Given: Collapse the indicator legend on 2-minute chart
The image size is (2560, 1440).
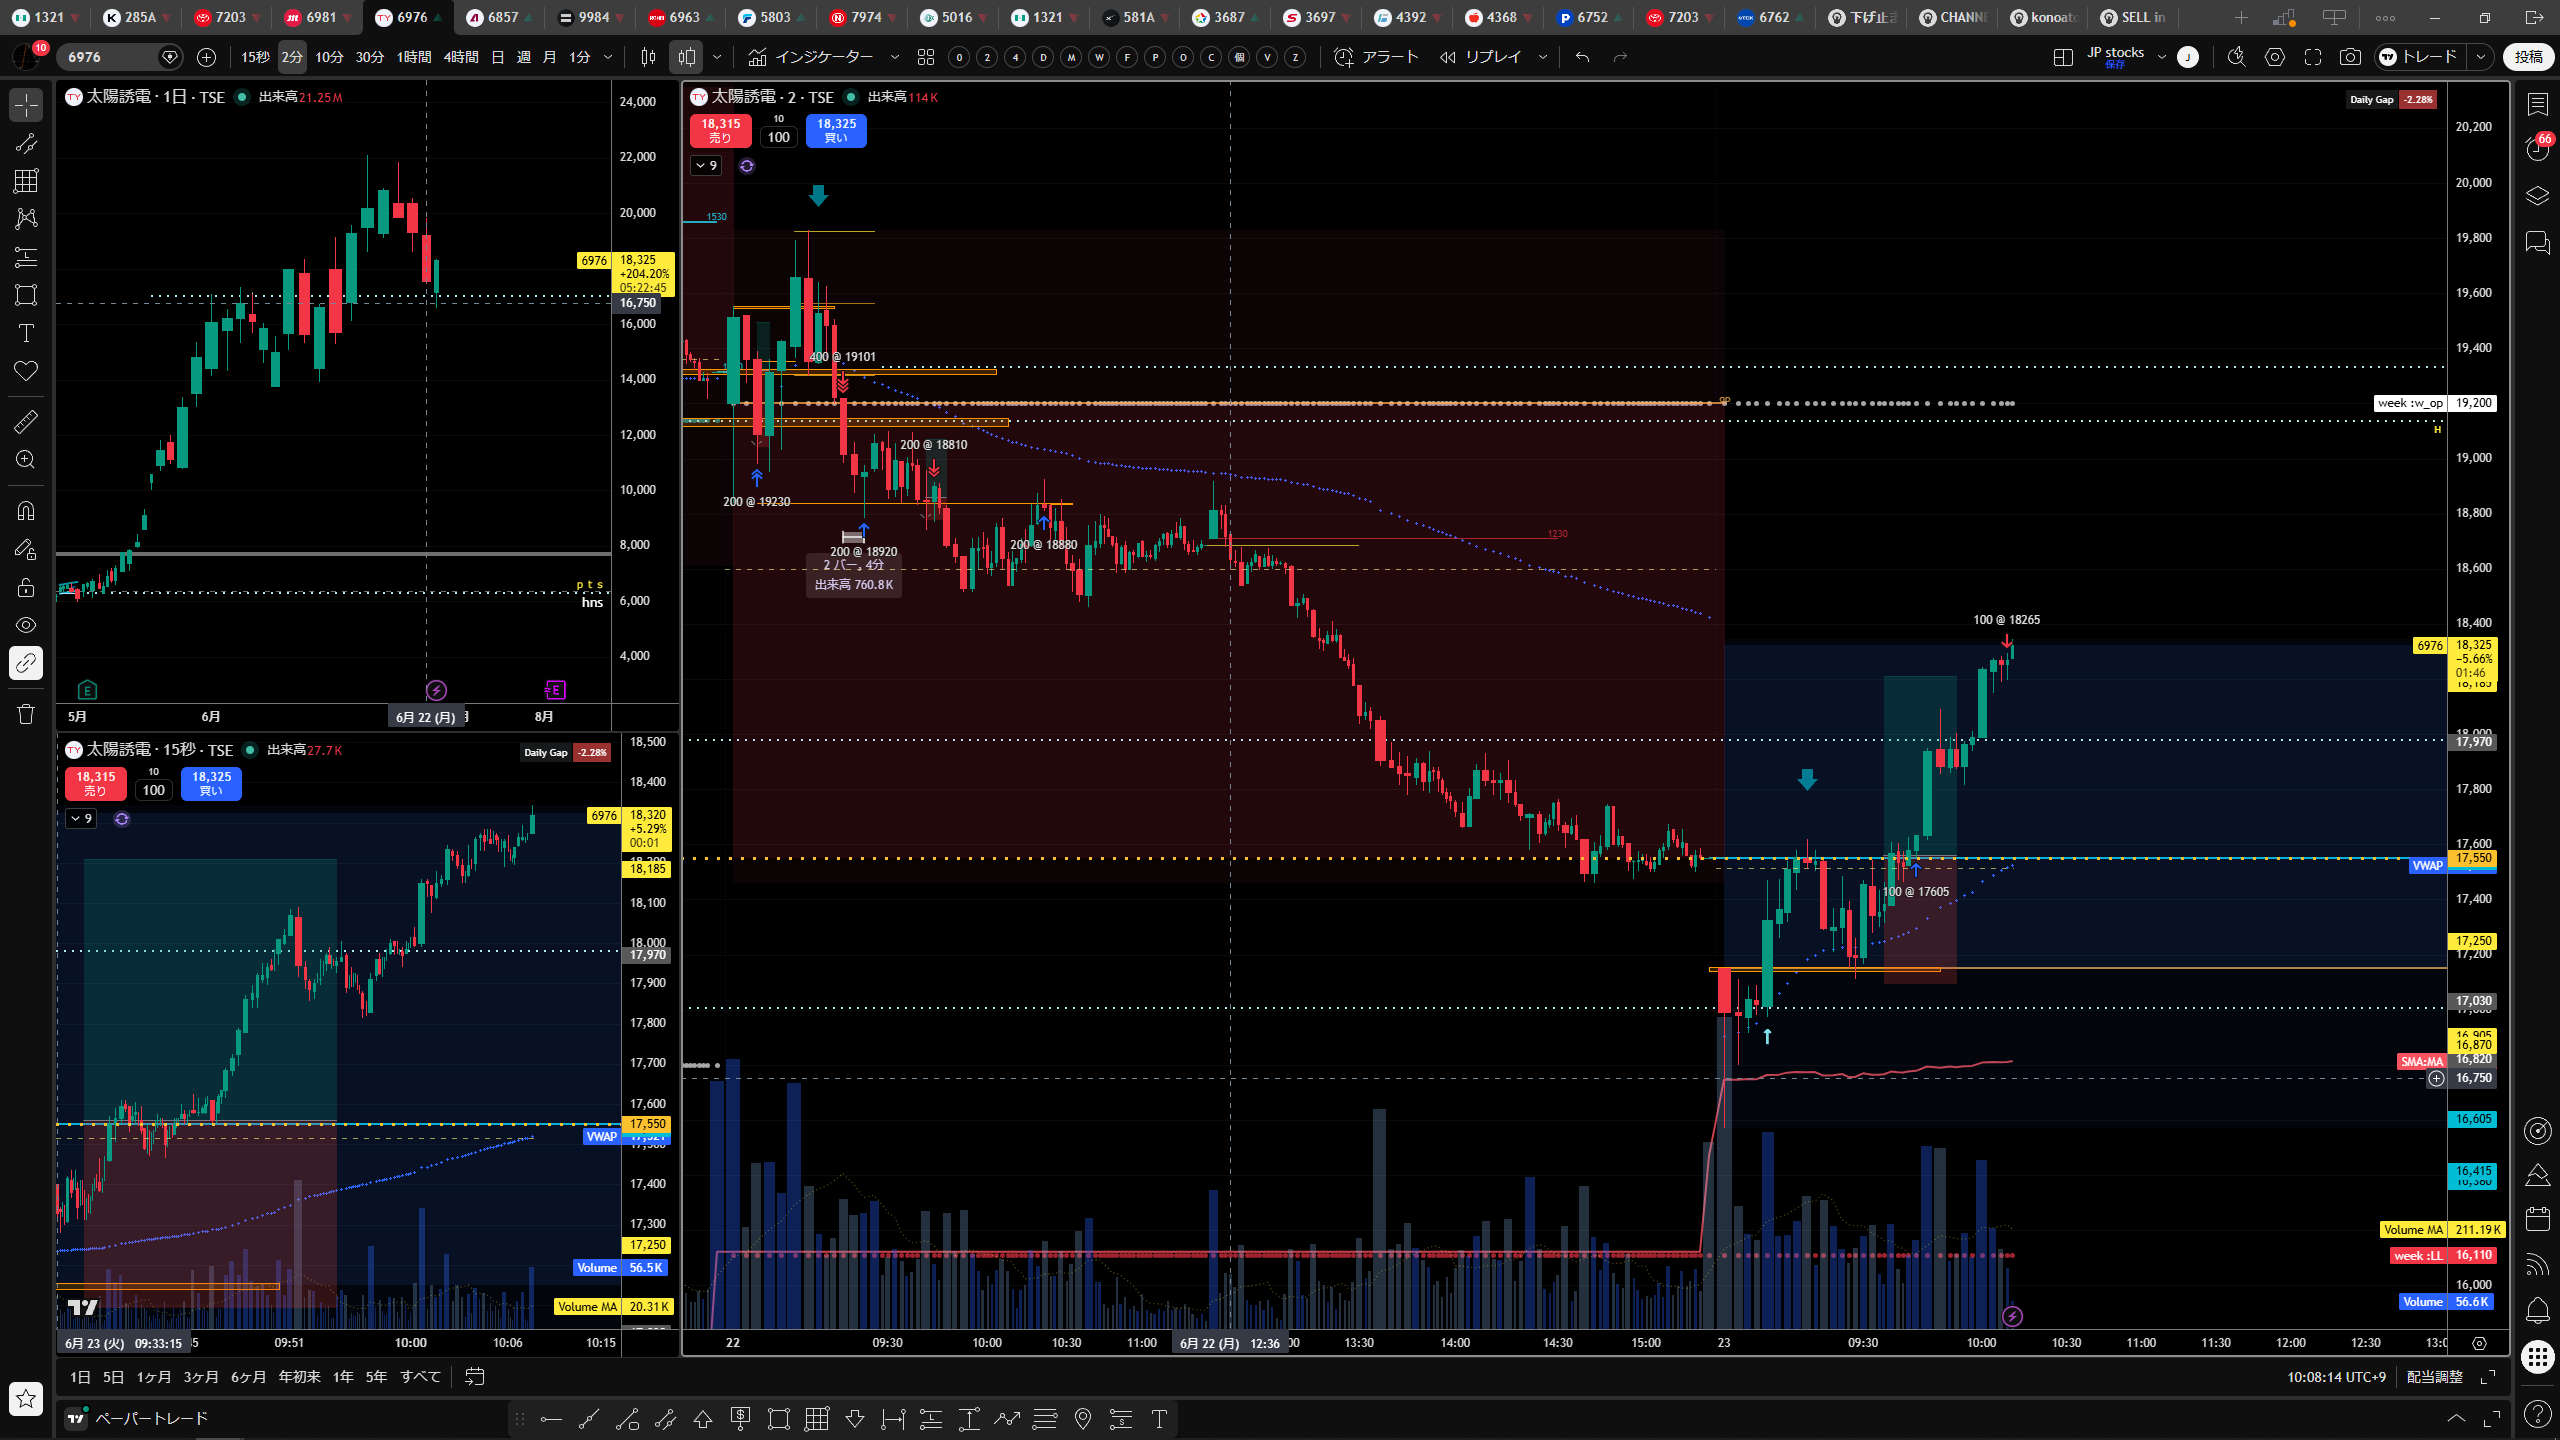Looking at the screenshot, I should 707,166.
